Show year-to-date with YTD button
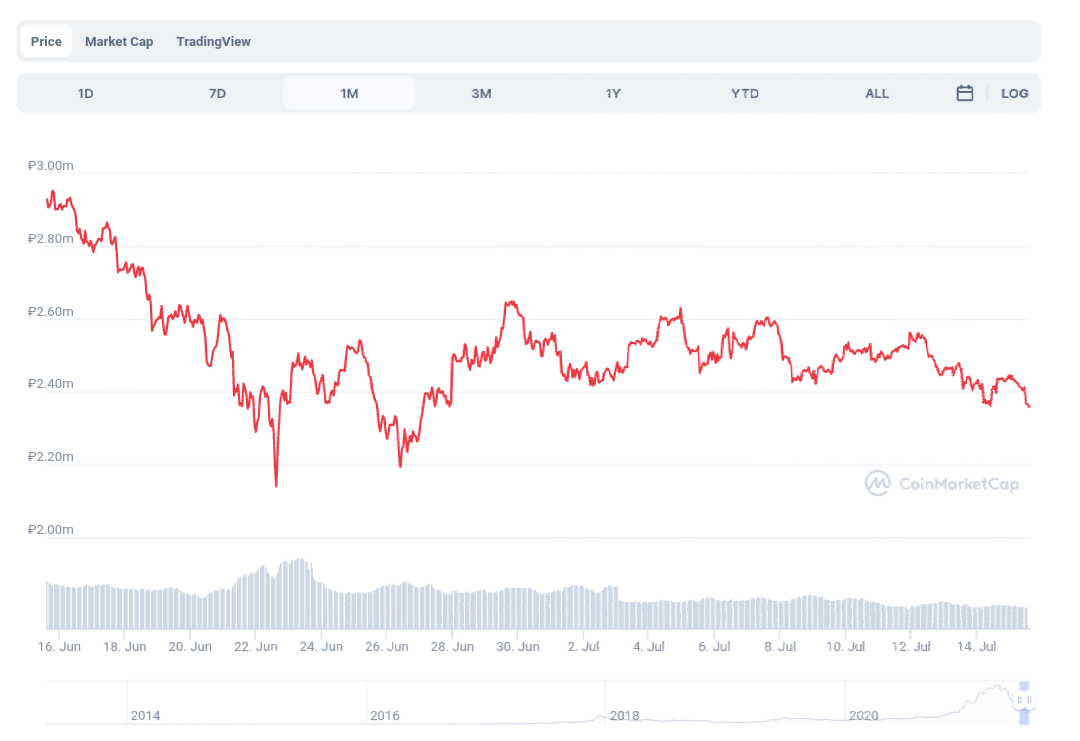1080x741 pixels. [x=745, y=93]
